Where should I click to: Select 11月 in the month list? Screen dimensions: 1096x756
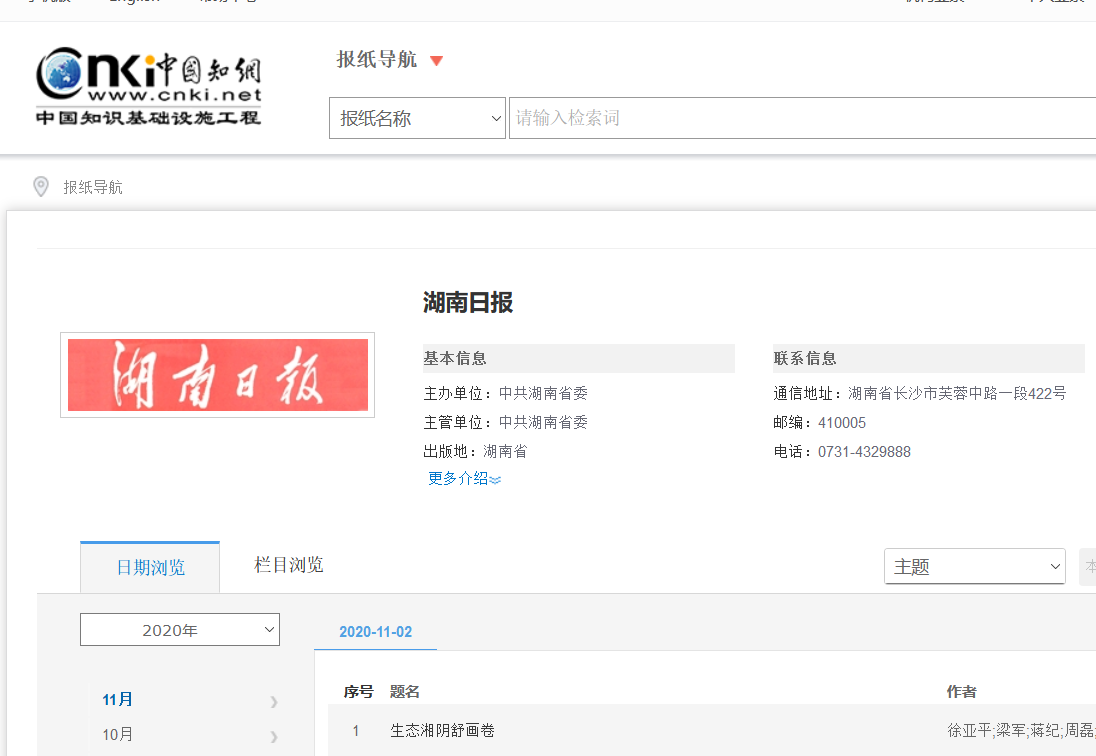[118, 700]
